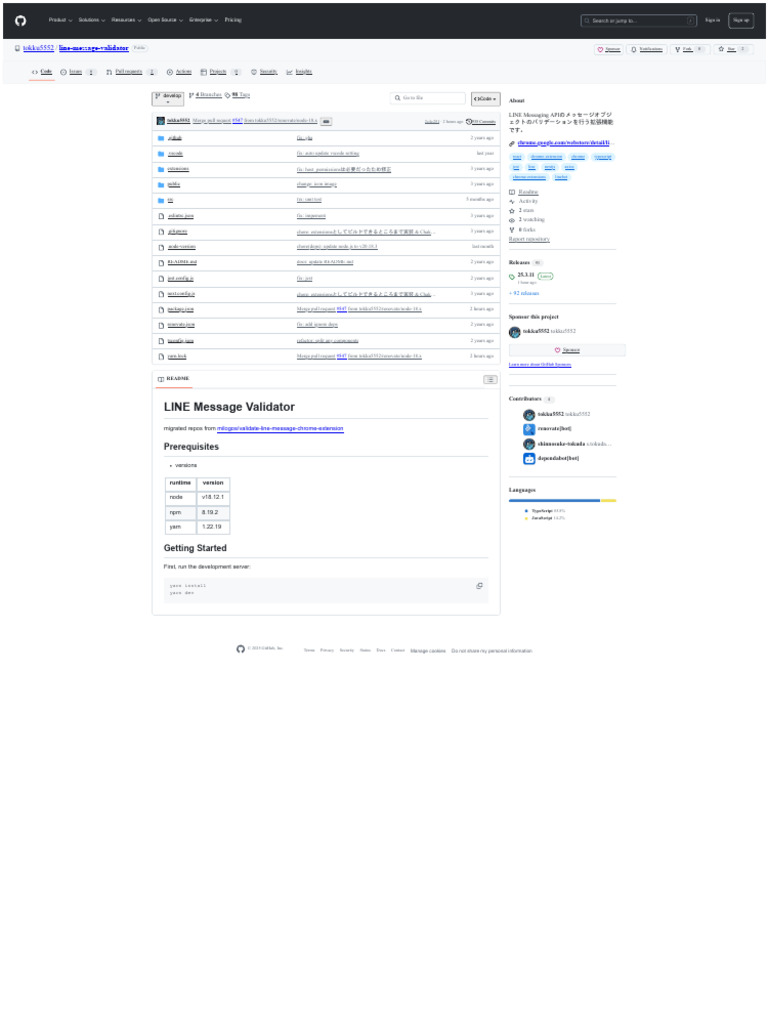
Task: Click tokku5552 avatar in latest commit row
Action: pyautogui.click(x=161, y=121)
